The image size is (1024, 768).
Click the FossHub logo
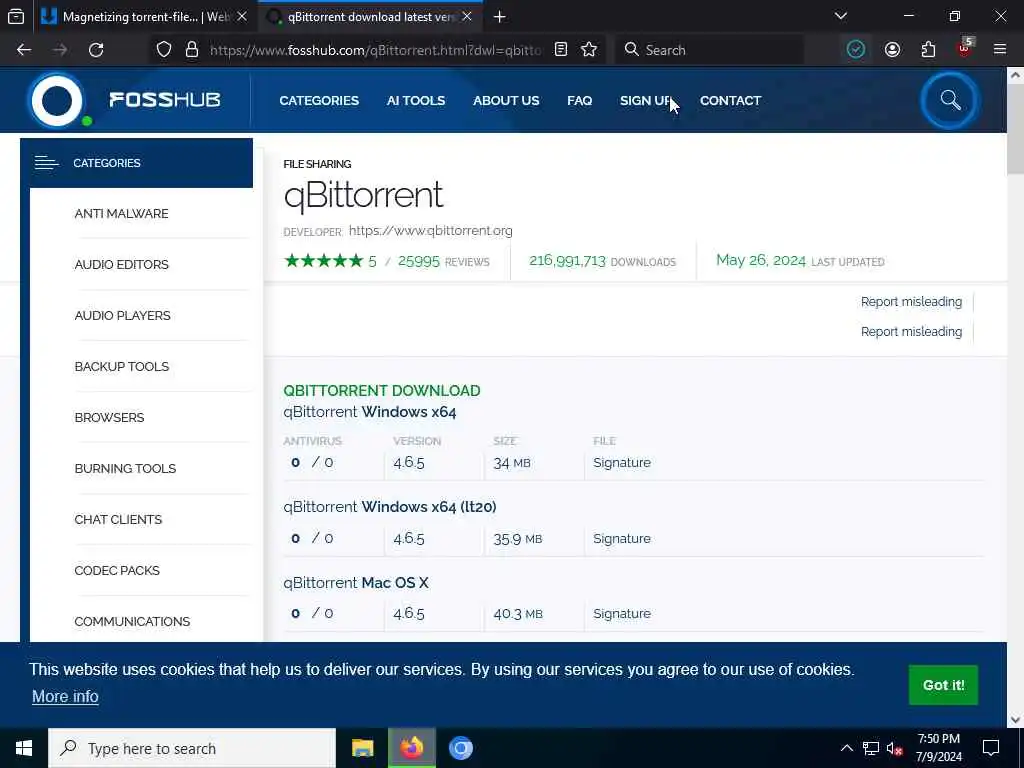click(124, 101)
